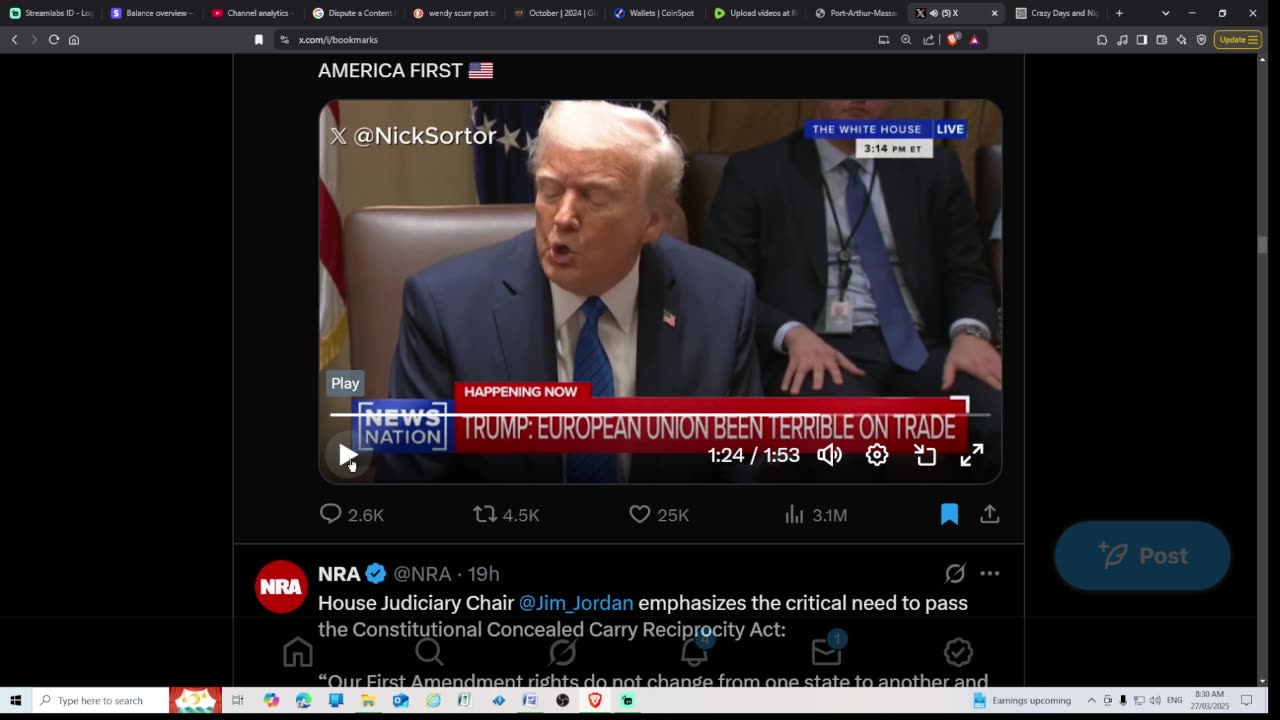Image resolution: width=1280 pixels, height=720 pixels.
Task: Toggle the bookmark icon beside address bar
Action: pyautogui.click(x=259, y=39)
